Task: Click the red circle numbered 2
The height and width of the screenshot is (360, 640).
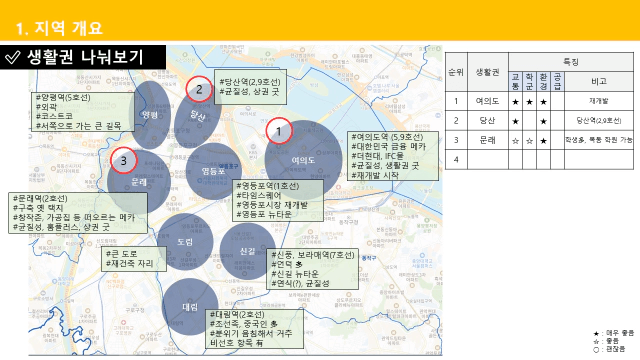Action: (199, 89)
